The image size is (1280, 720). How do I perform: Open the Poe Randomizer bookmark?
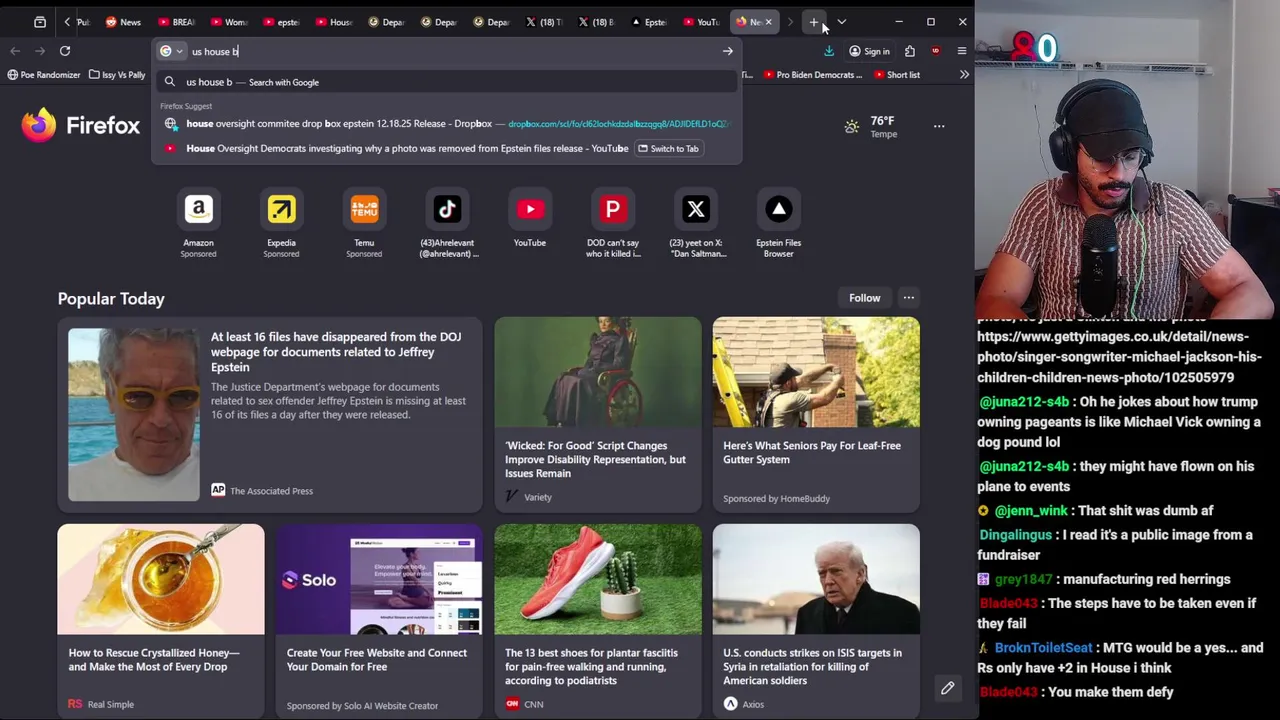pos(43,75)
